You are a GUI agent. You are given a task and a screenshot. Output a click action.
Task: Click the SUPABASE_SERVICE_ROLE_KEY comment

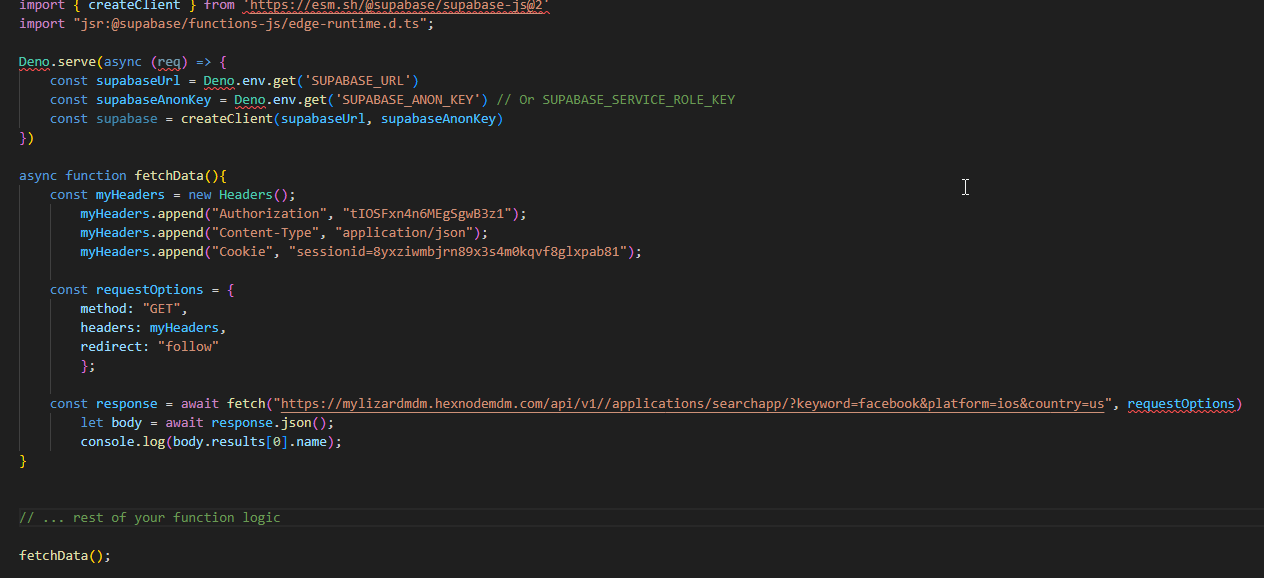(616, 100)
